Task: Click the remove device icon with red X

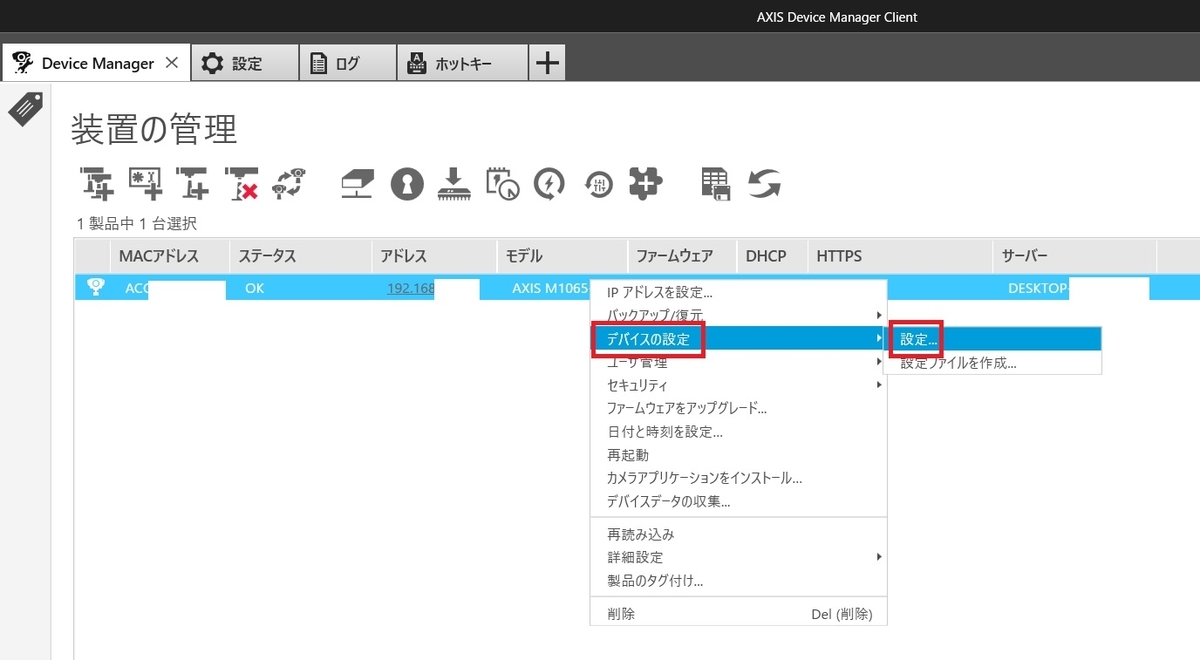Action: (241, 183)
